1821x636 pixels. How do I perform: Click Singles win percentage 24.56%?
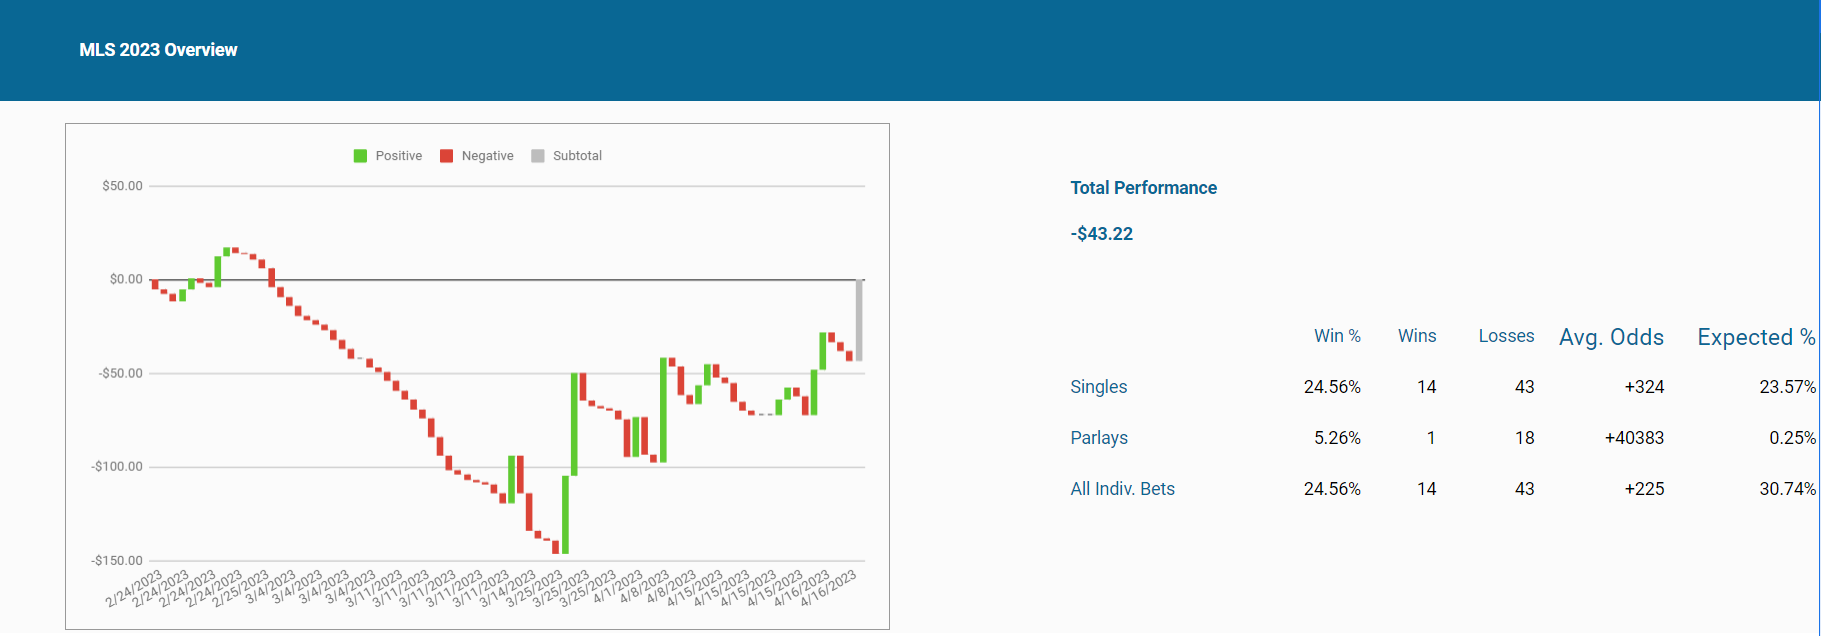tap(1332, 387)
